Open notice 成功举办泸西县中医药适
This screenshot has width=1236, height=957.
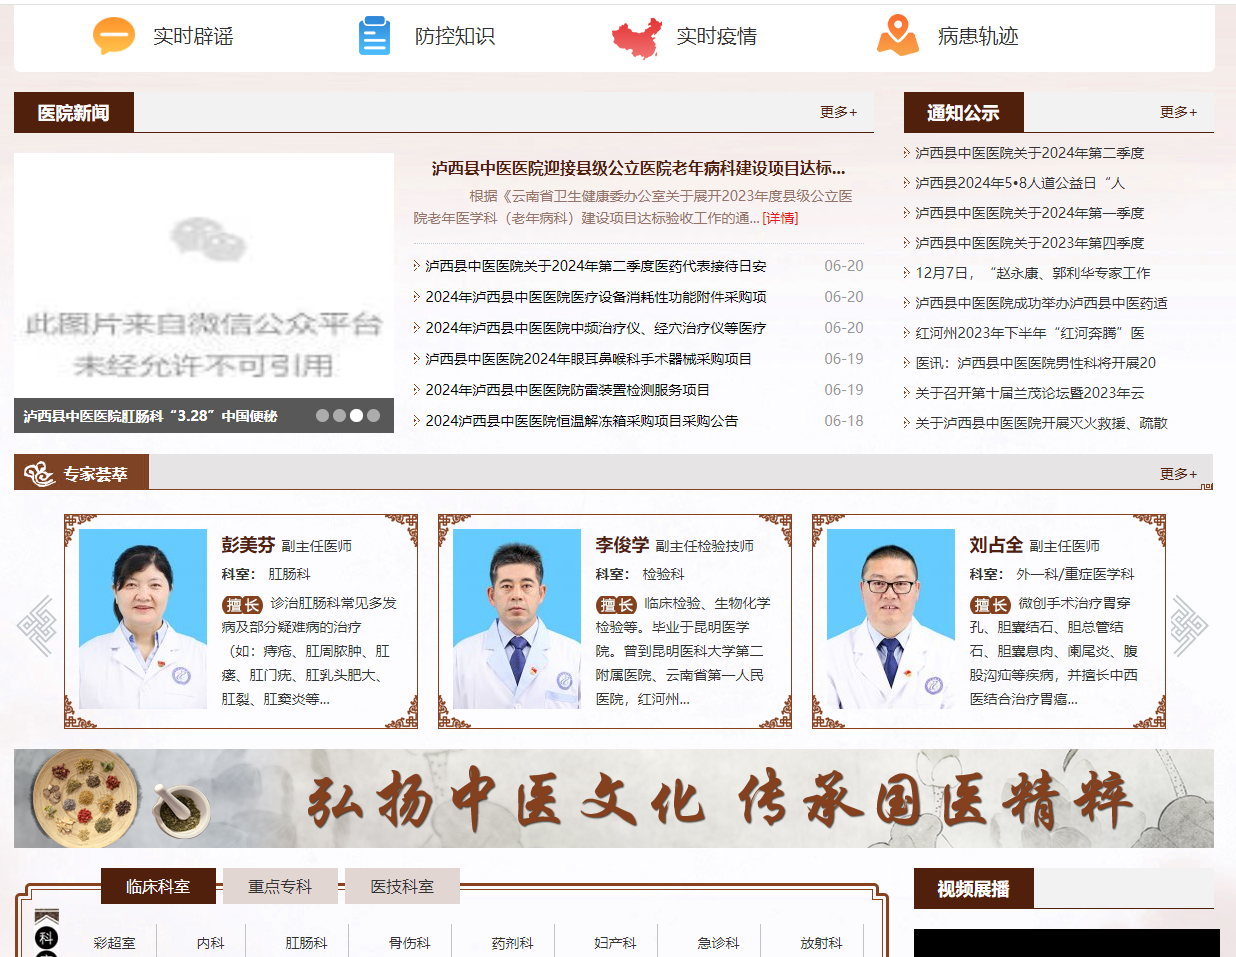(x=1041, y=303)
